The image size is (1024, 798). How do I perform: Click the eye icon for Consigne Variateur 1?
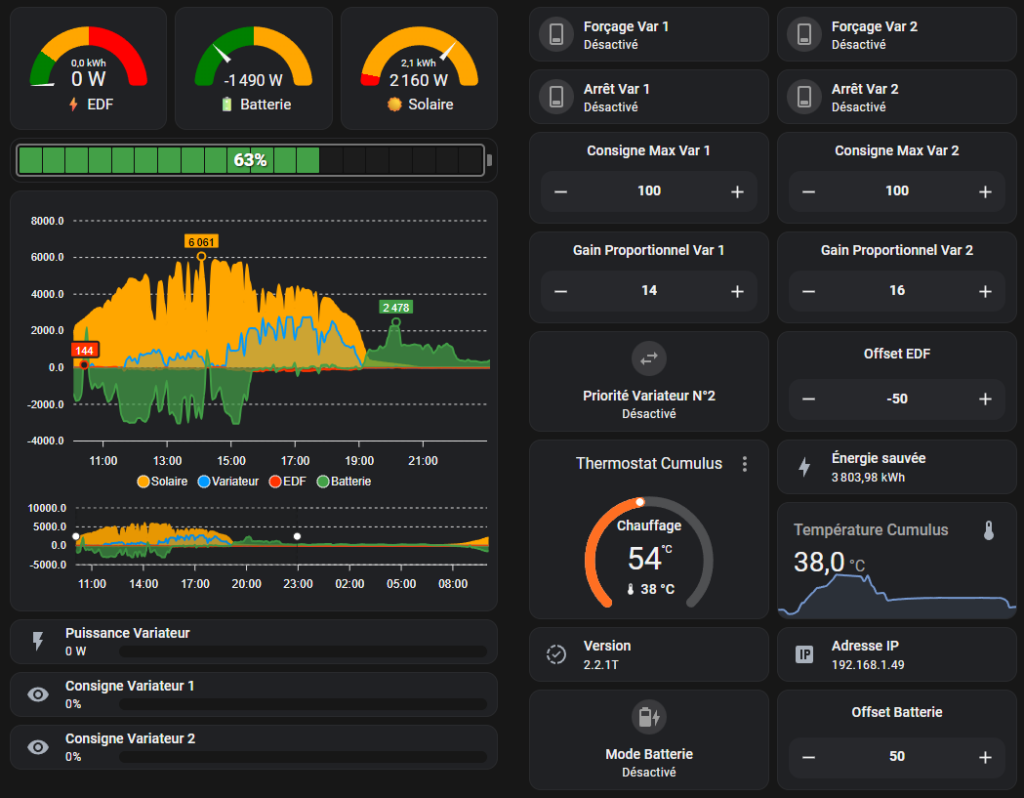(x=38, y=695)
